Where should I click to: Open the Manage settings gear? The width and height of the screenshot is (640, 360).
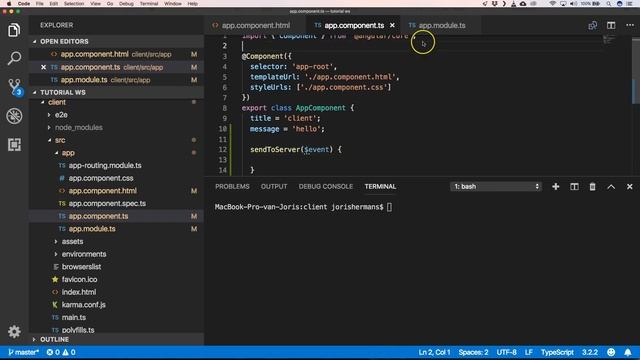(x=14, y=331)
